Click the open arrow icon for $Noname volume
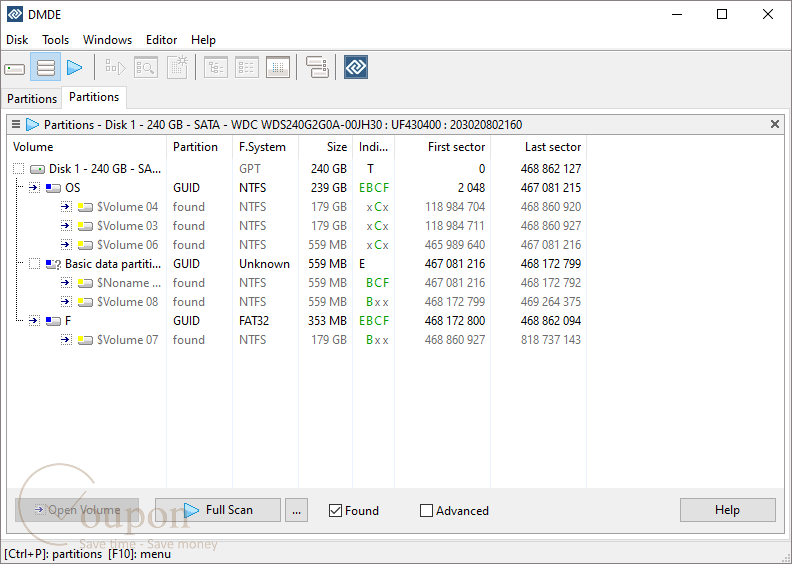Screen dimensions: 792x564 coord(66,283)
